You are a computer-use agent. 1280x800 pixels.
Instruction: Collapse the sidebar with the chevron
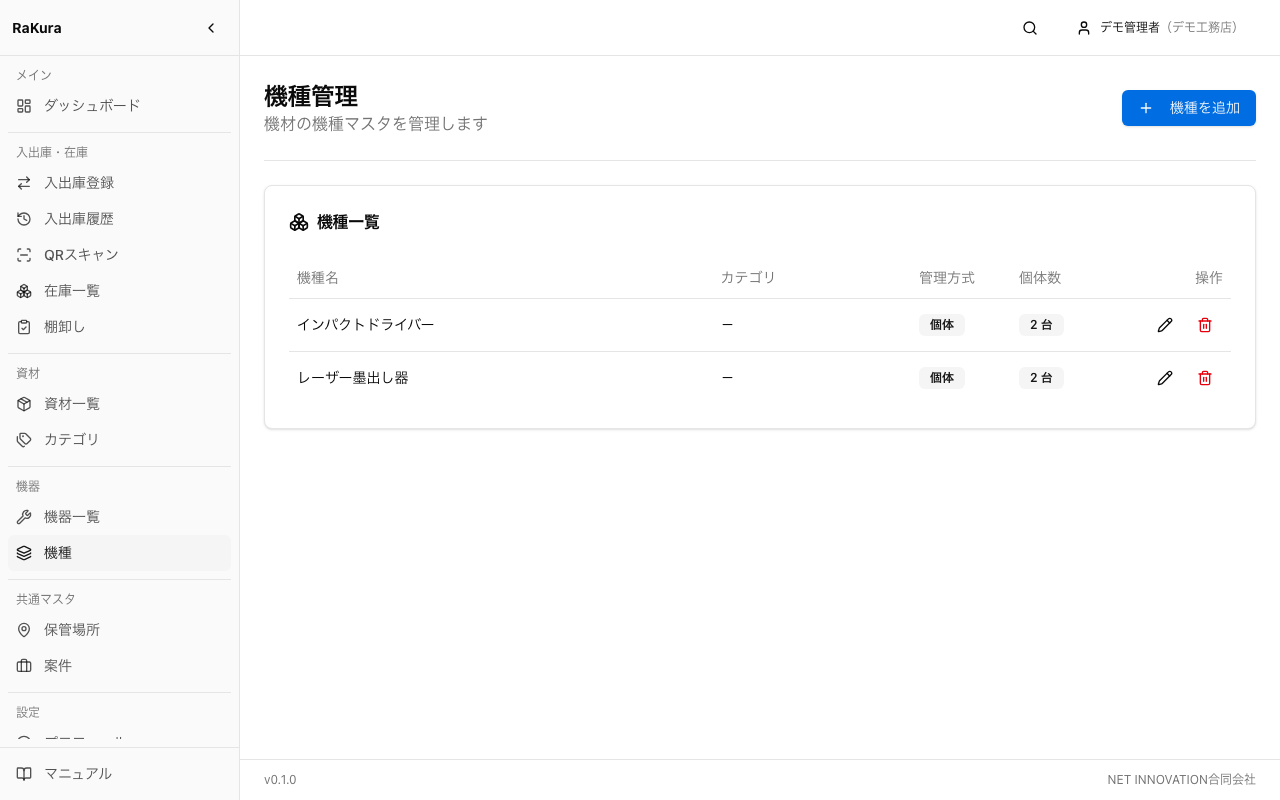point(211,28)
